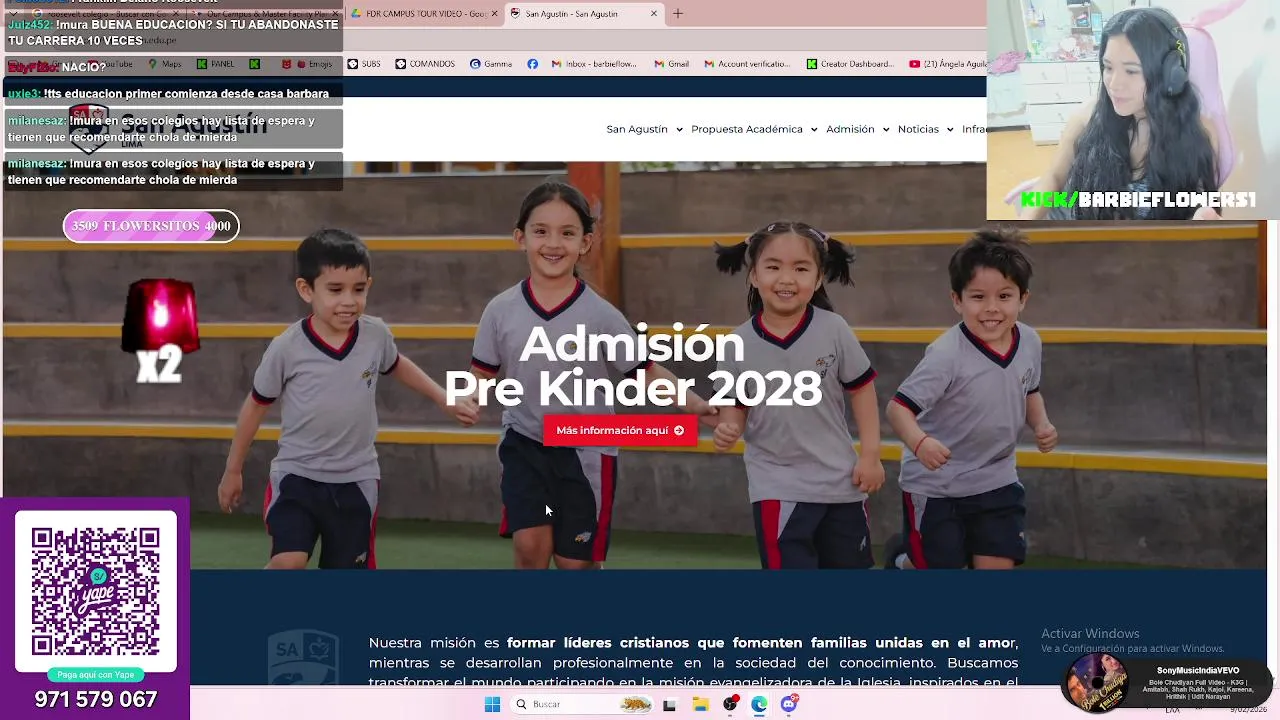Open the Gmail bookmark

pos(671,64)
